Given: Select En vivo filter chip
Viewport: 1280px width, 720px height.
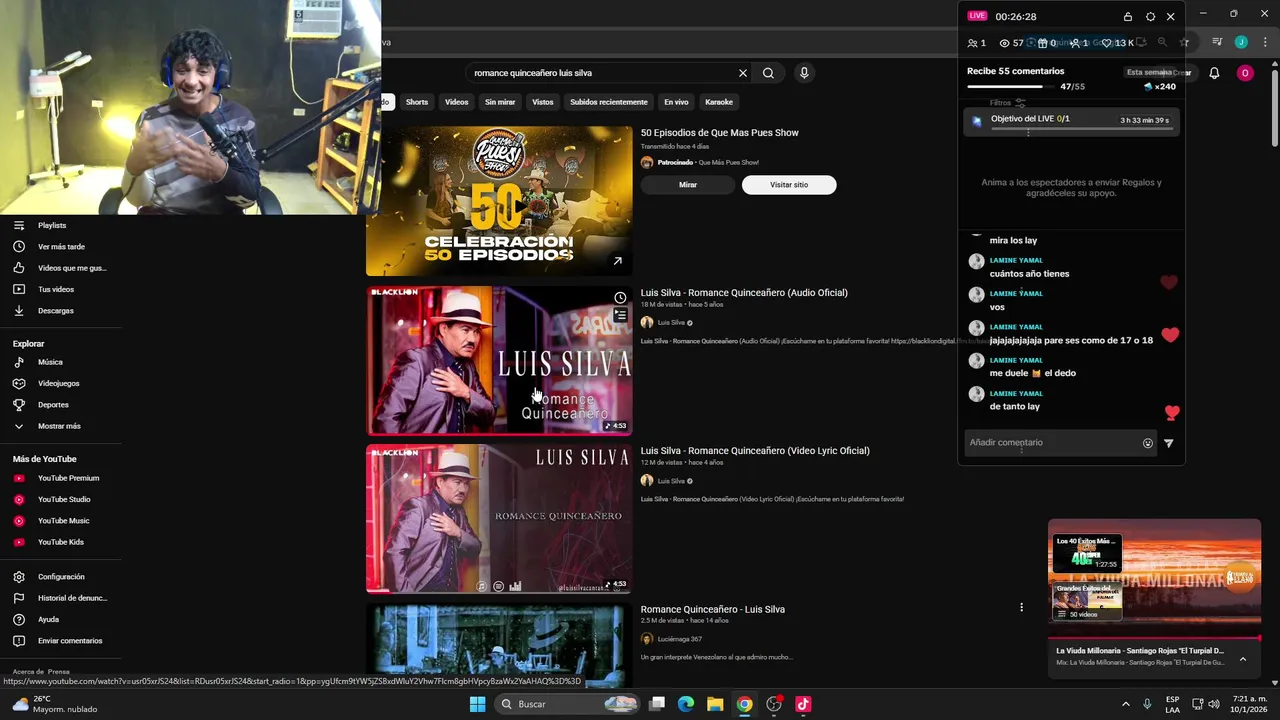Looking at the screenshot, I should (x=676, y=102).
